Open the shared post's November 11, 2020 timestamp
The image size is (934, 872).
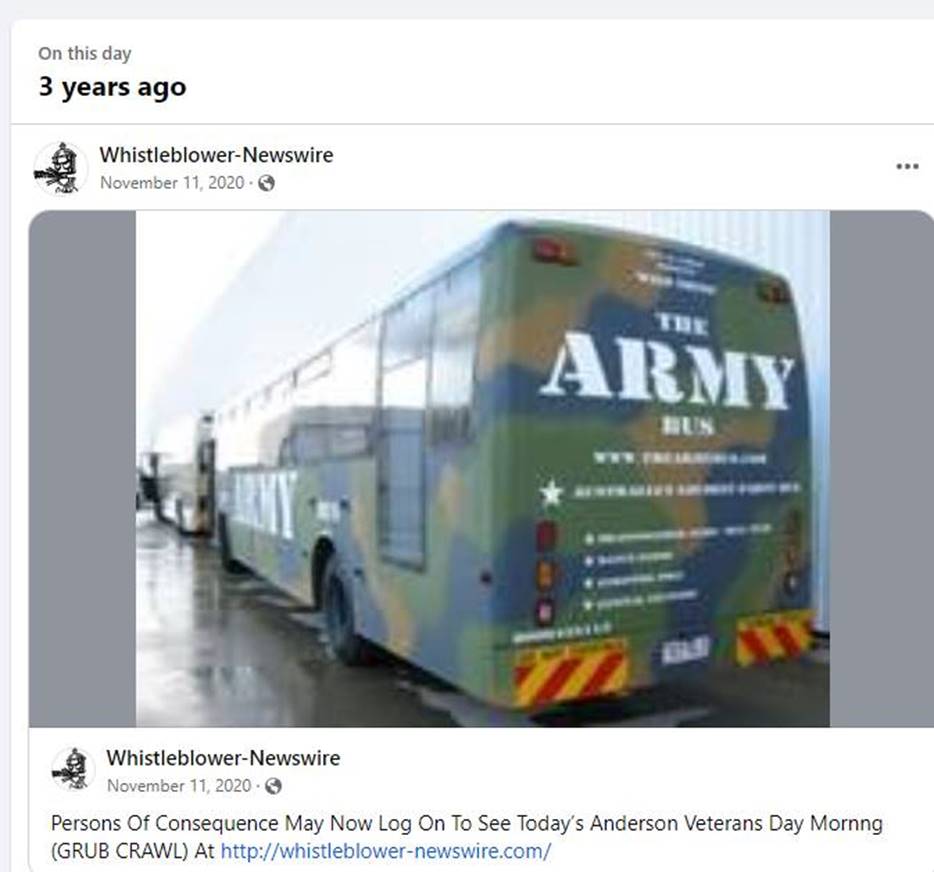pyautogui.click(x=179, y=786)
